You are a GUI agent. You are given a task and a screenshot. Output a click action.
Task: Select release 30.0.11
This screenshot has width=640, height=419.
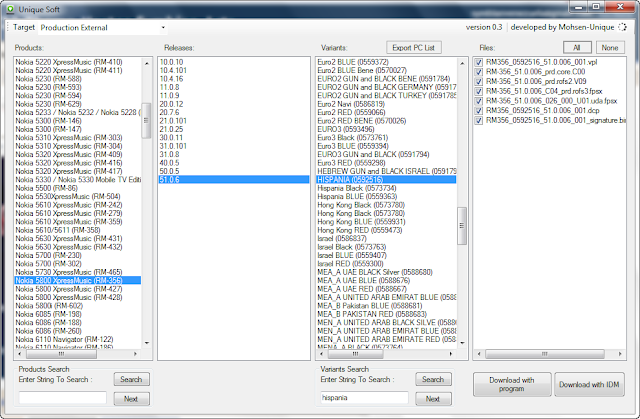(171, 137)
